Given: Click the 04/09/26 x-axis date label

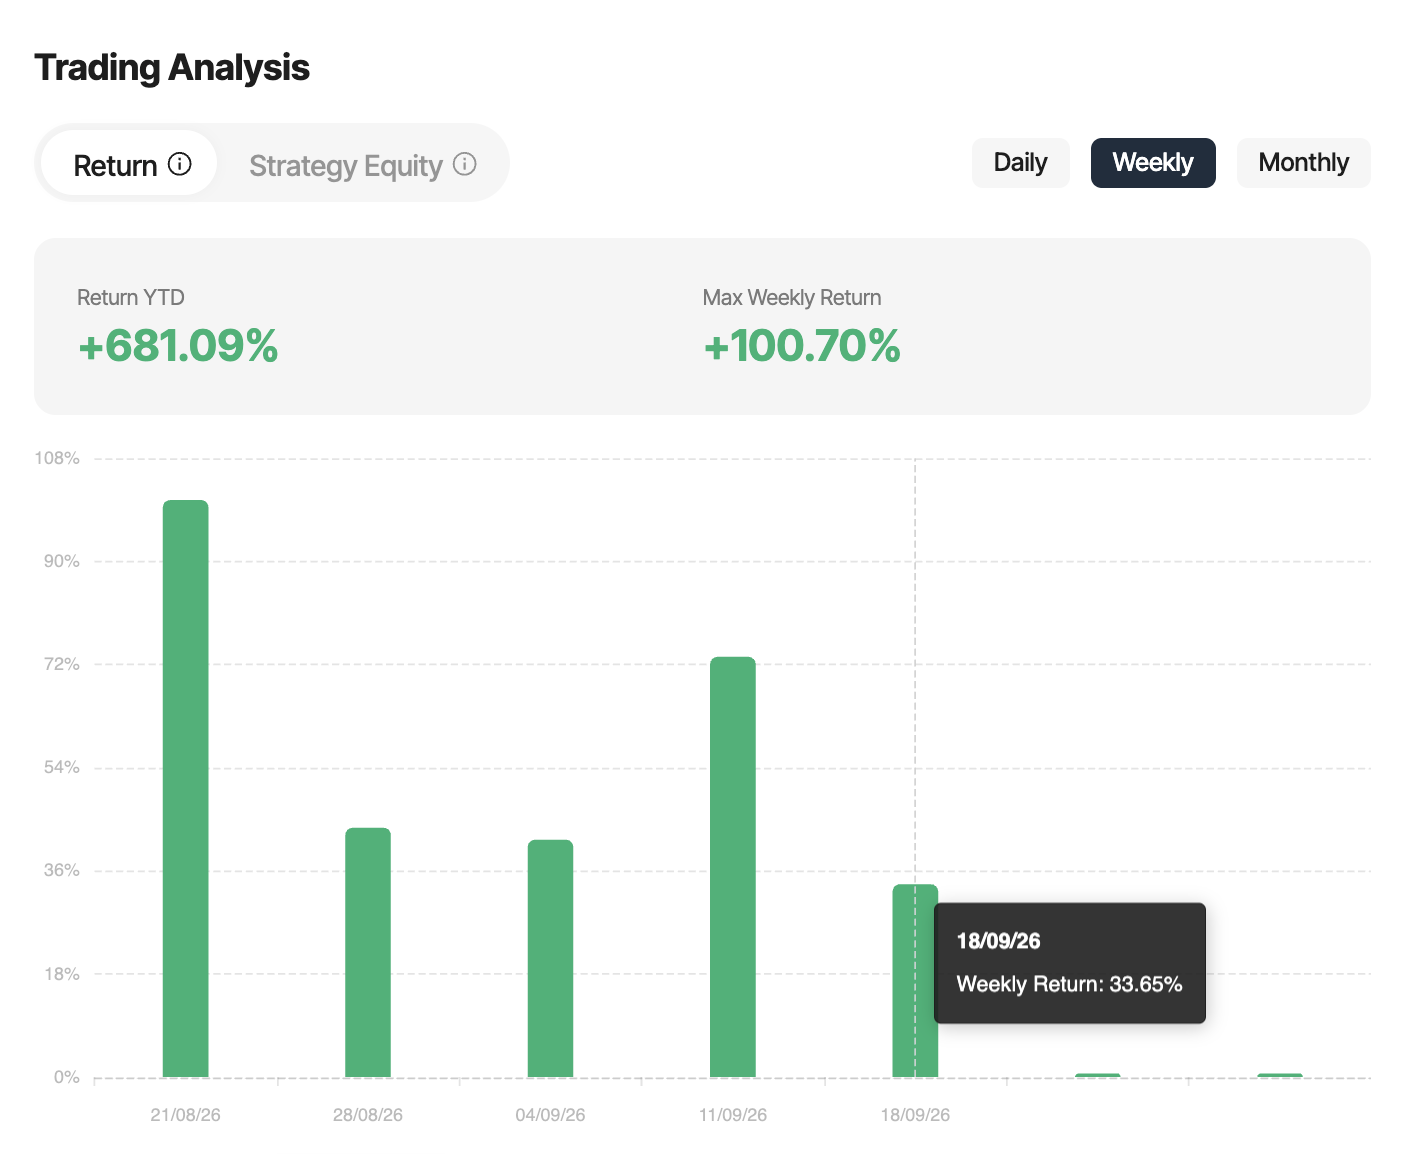Looking at the screenshot, I should (551, 1115).
